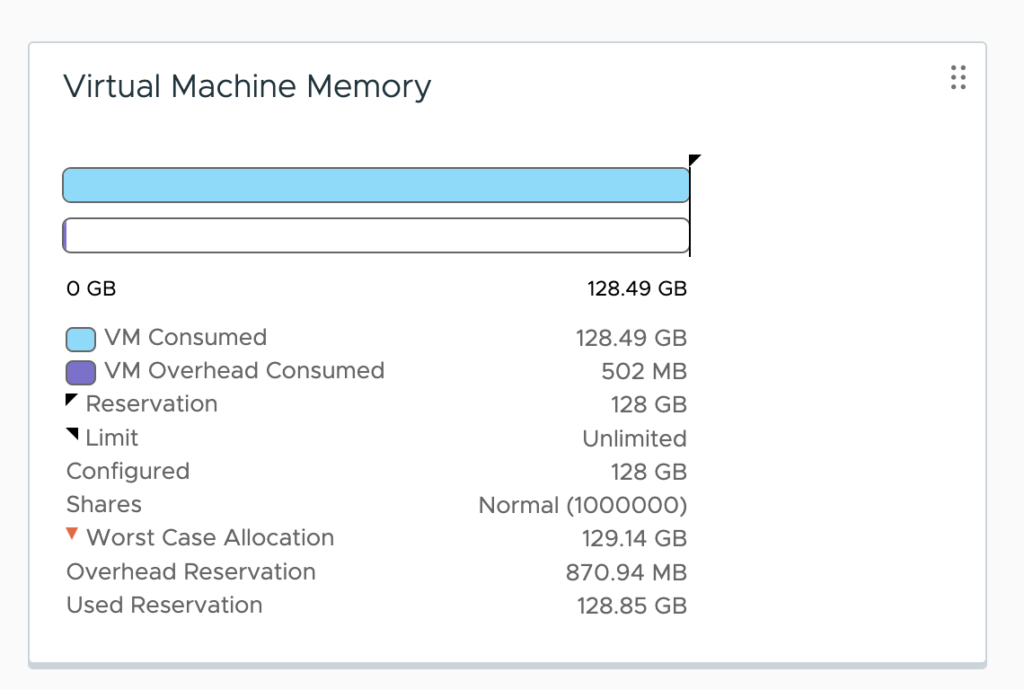Click the red Worst Case Allocation triangle
Image resolution: width=1024 pixels, height=690 pixels.
(x=72, y=535)
